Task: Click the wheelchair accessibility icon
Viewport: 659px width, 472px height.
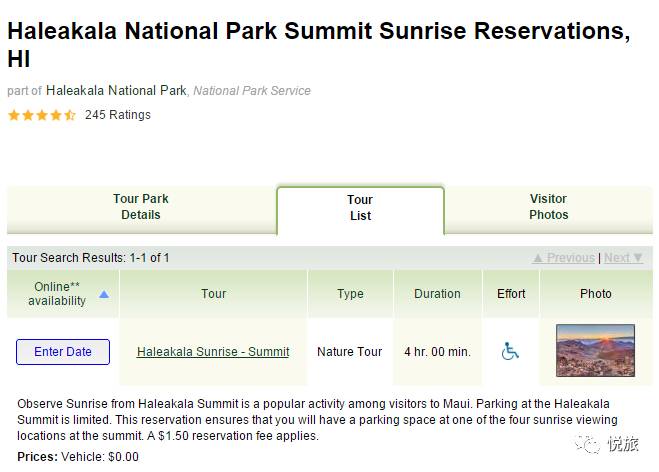Action: [510, 351]
